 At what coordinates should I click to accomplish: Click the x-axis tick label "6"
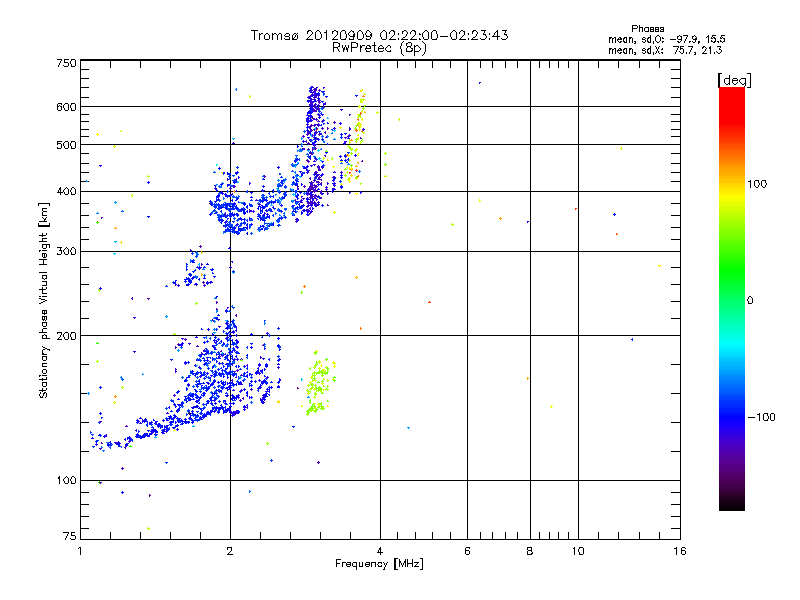[467, 551]
